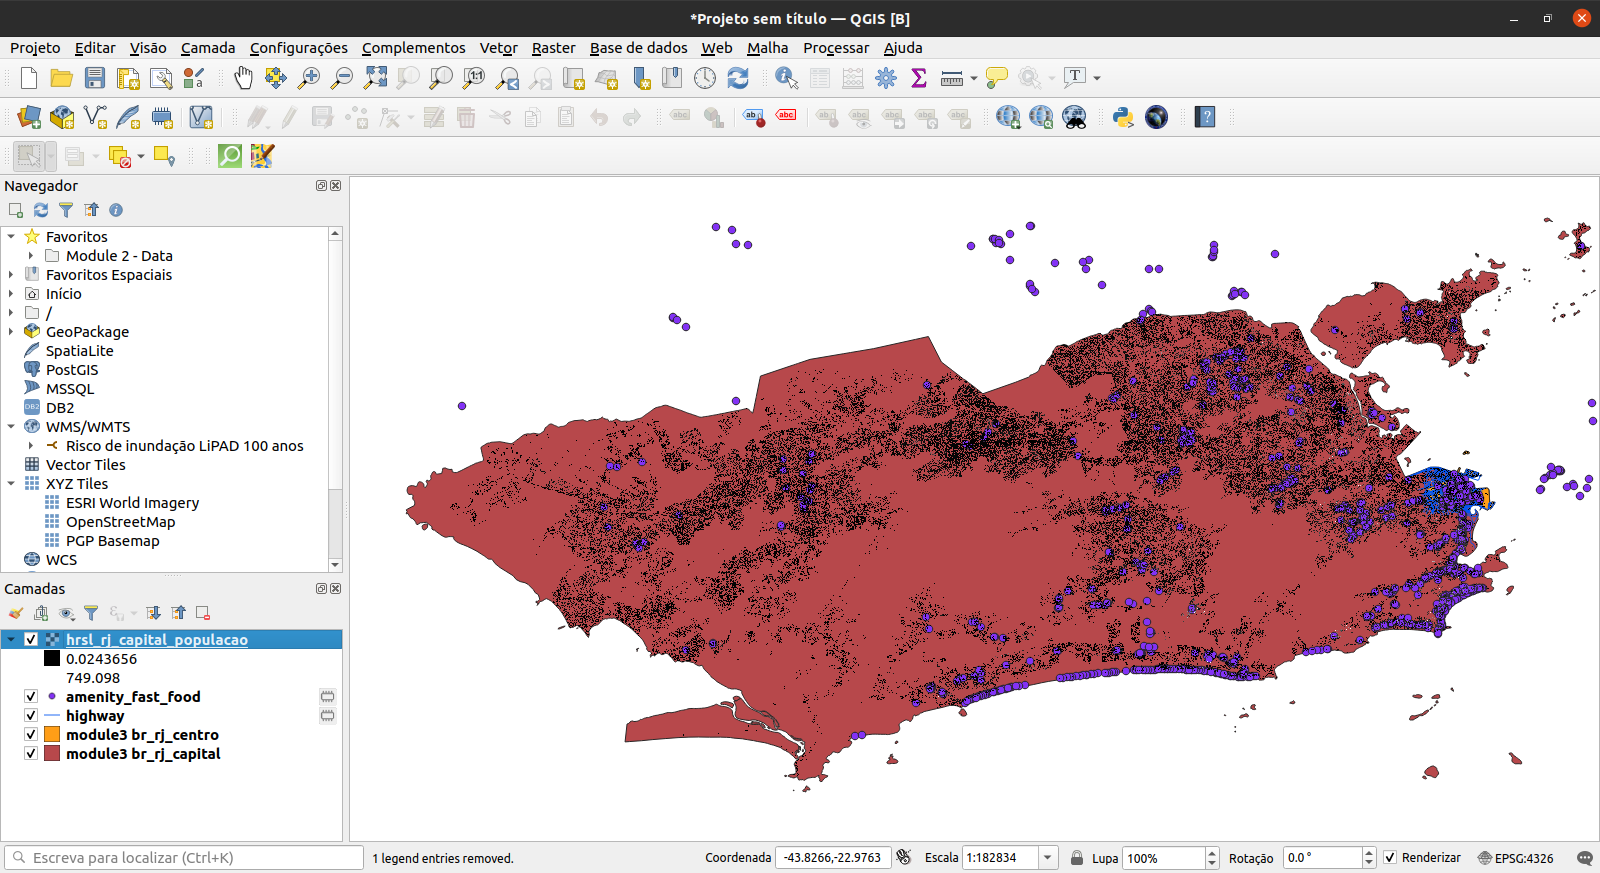Click the toggle extents icon beside coordinate
This screenshot has height=873, width=1600.
point(904,857)
